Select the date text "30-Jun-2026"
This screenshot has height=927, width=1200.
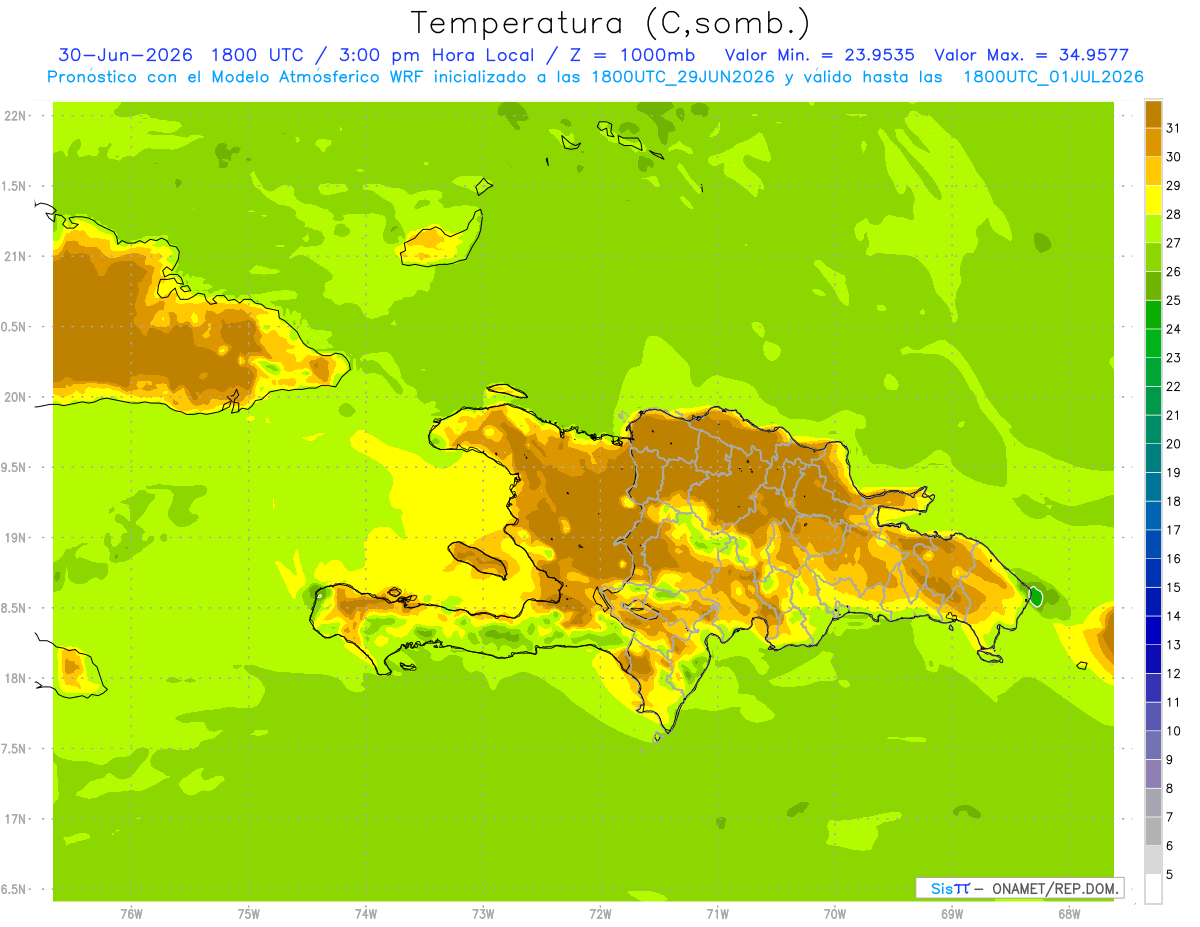pos(126,55)
